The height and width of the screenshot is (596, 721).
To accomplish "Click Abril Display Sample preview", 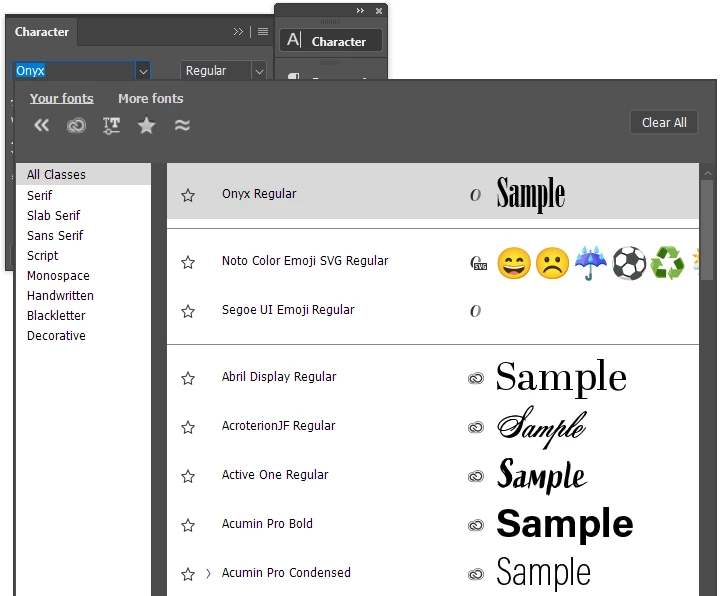I will click(561, 378).
